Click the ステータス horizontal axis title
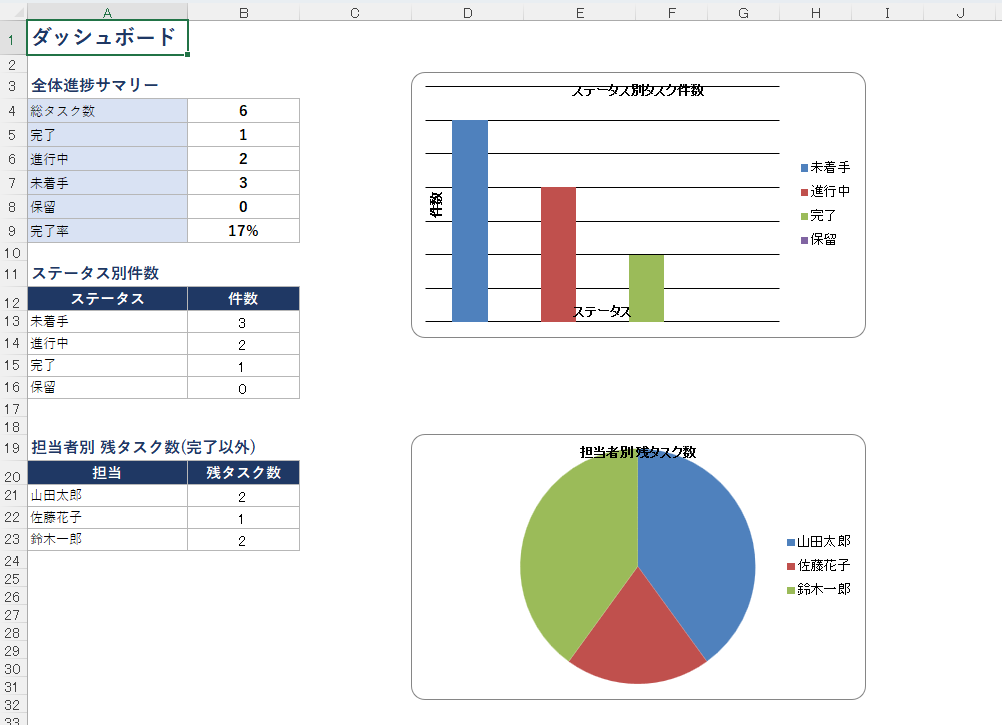The image size is (1002, 725). pos(601,312)
